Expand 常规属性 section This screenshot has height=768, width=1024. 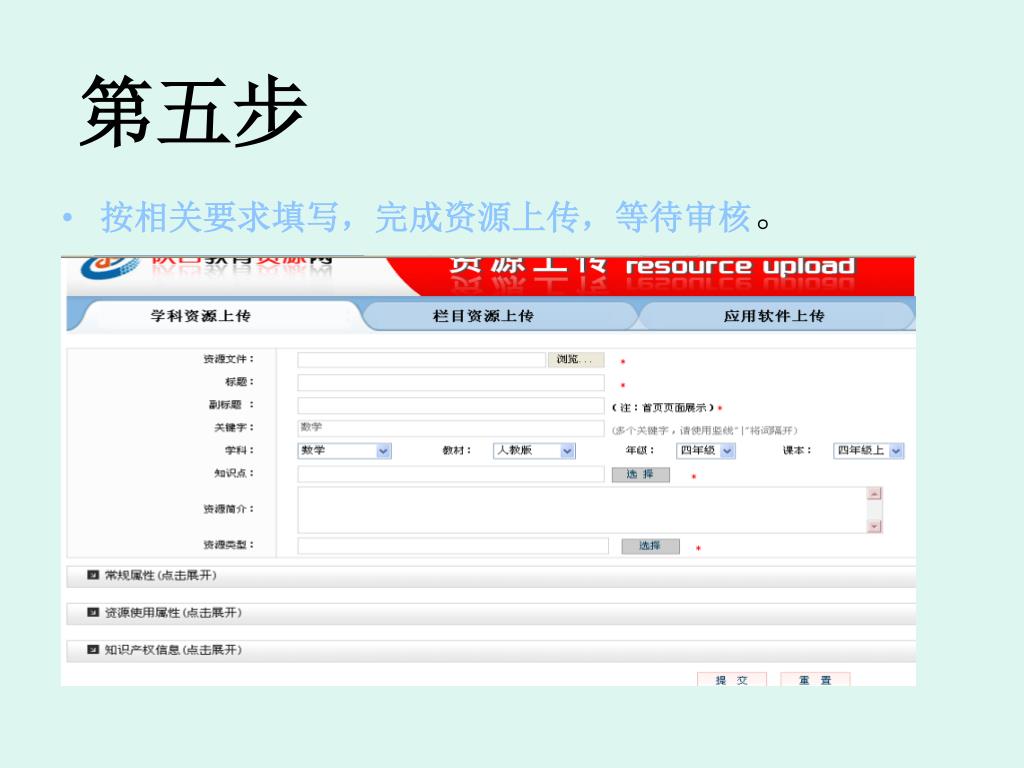point(491,576)
